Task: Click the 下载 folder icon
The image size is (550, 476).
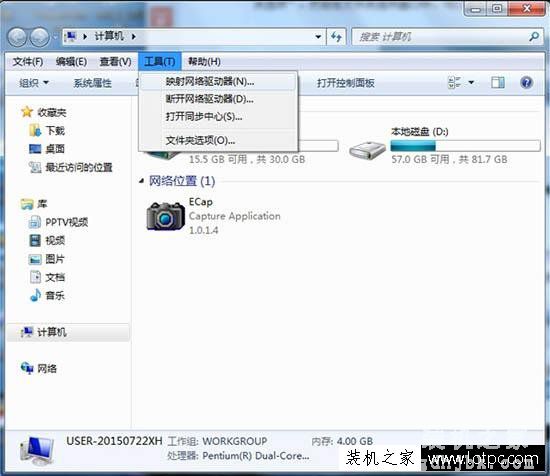Action: pos(35,130)
